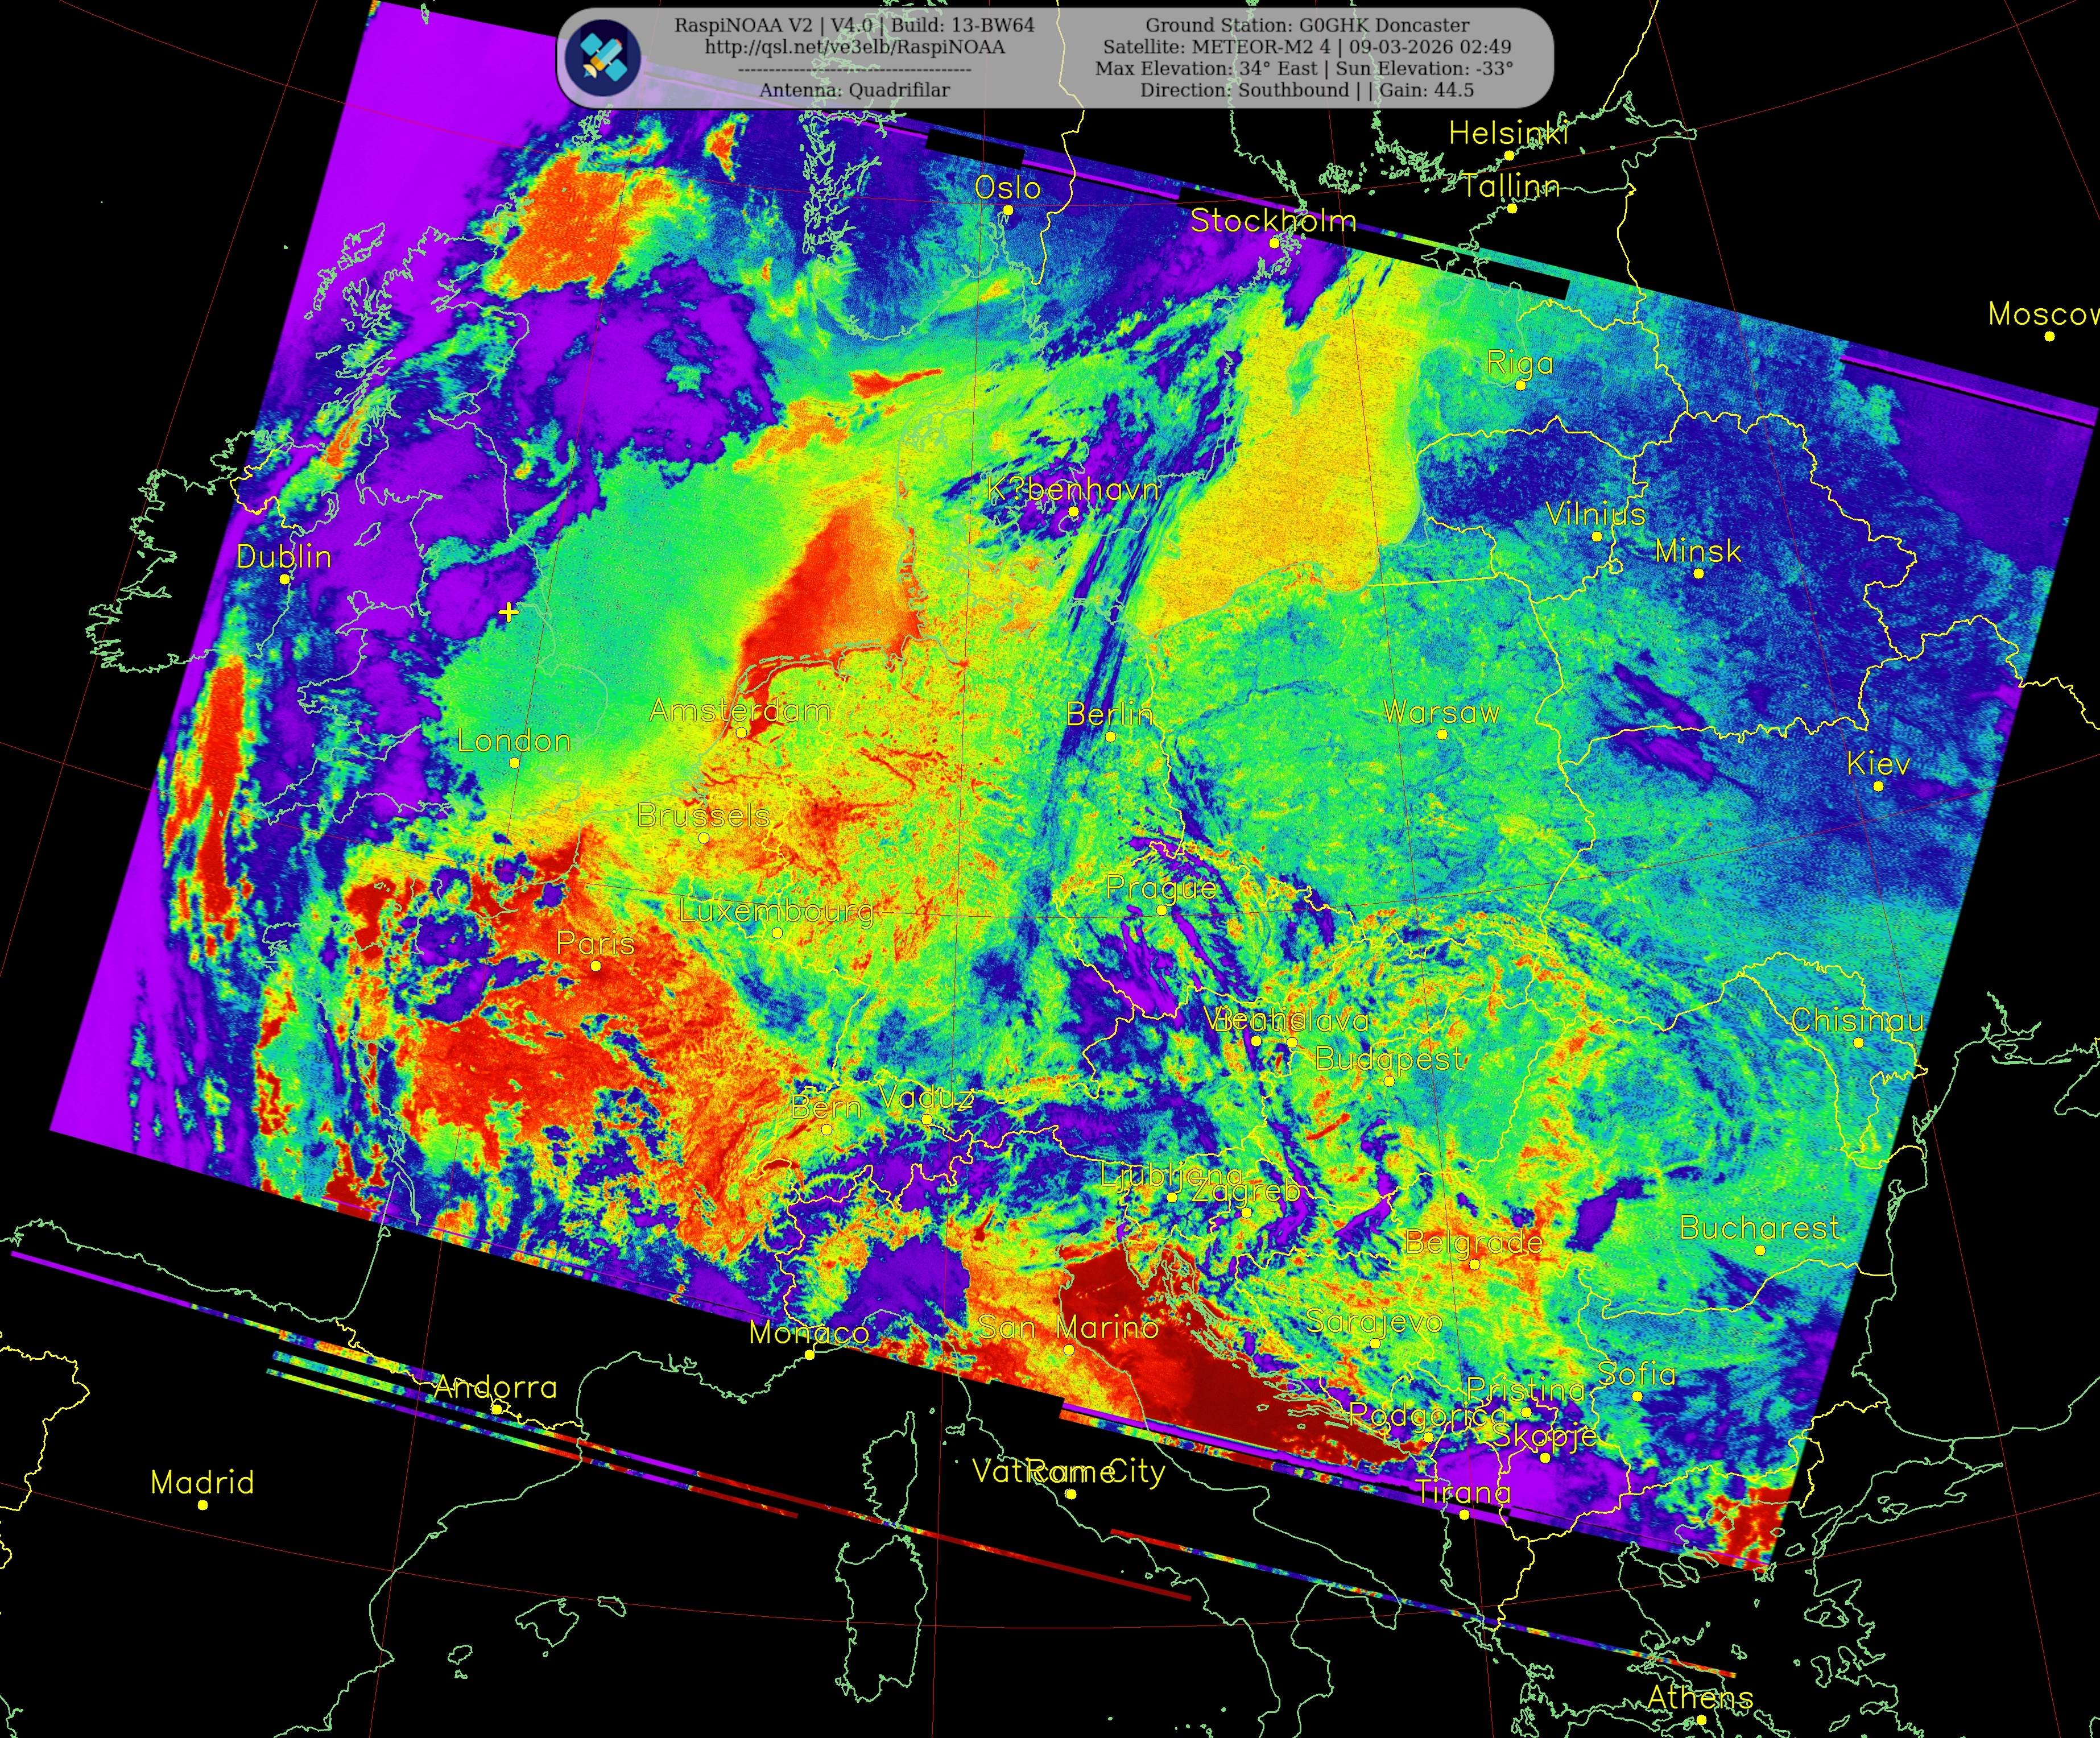Screen dimensions: 2100x1738
Task: Click the Paris city label
Action: pyautogui.click(x=595, y=943)
